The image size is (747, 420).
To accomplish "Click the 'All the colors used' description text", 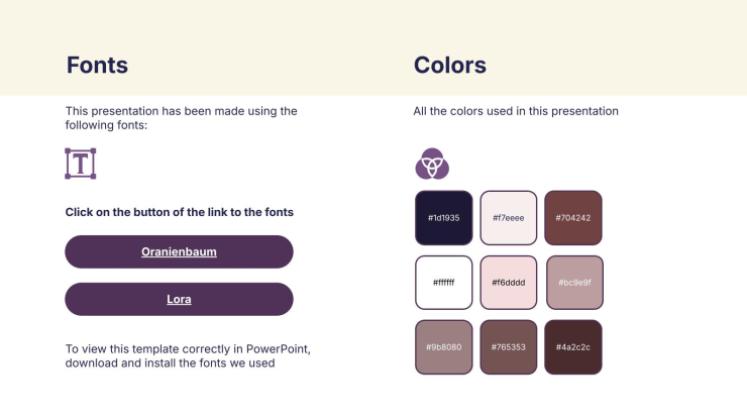I will 516,111.
